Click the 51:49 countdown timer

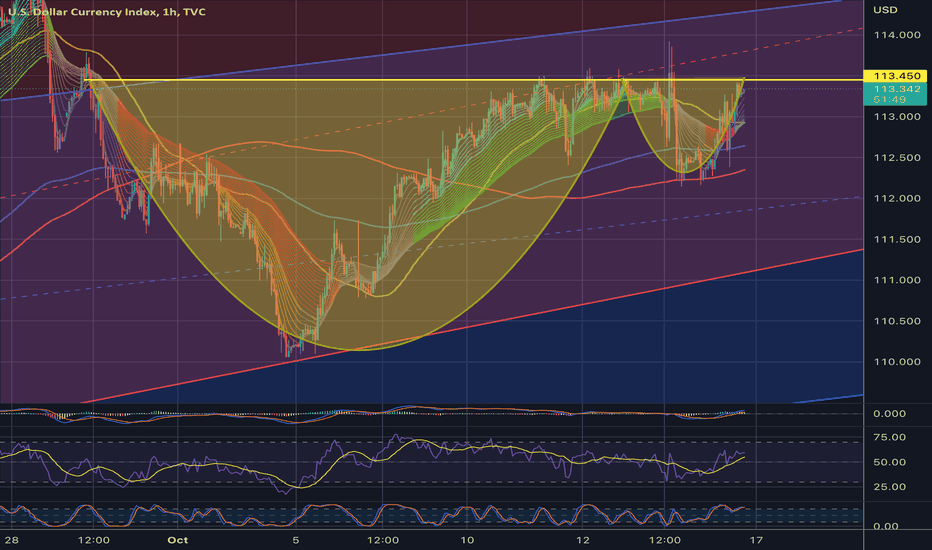[889, 100]
